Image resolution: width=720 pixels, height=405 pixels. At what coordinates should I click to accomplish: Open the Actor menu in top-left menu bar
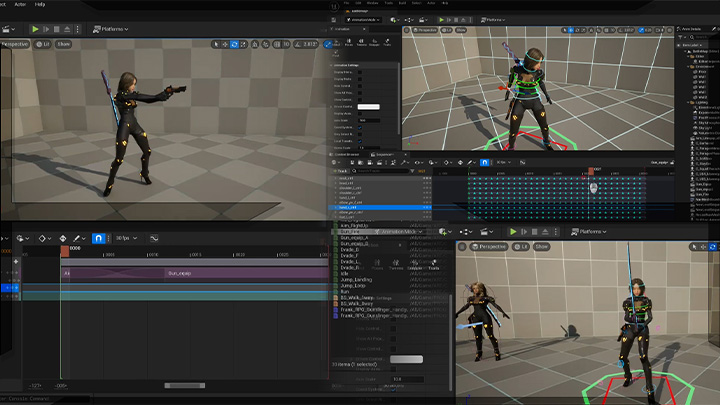(20, 4)
